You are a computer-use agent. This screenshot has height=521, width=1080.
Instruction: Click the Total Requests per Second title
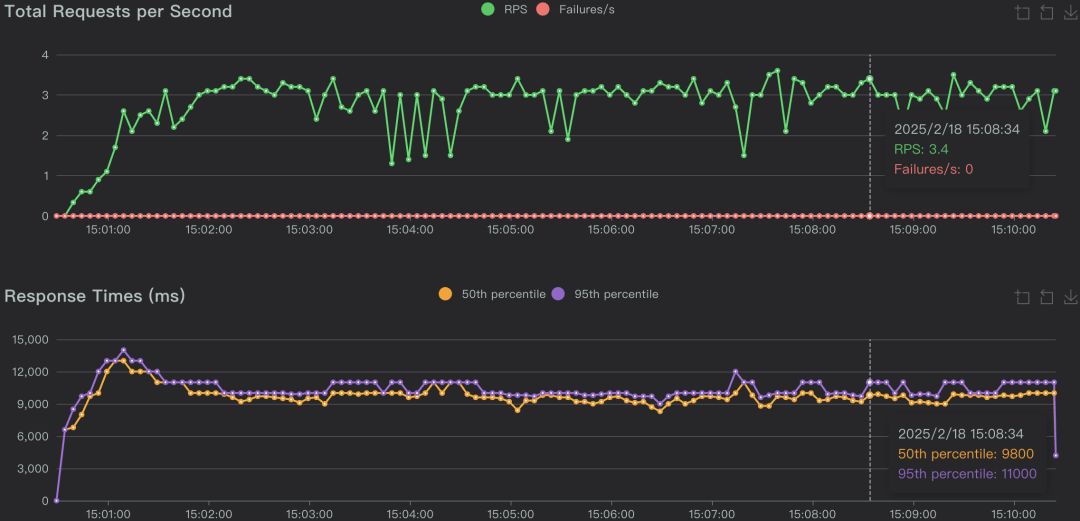pyautogui.click(x=118, y=12)
